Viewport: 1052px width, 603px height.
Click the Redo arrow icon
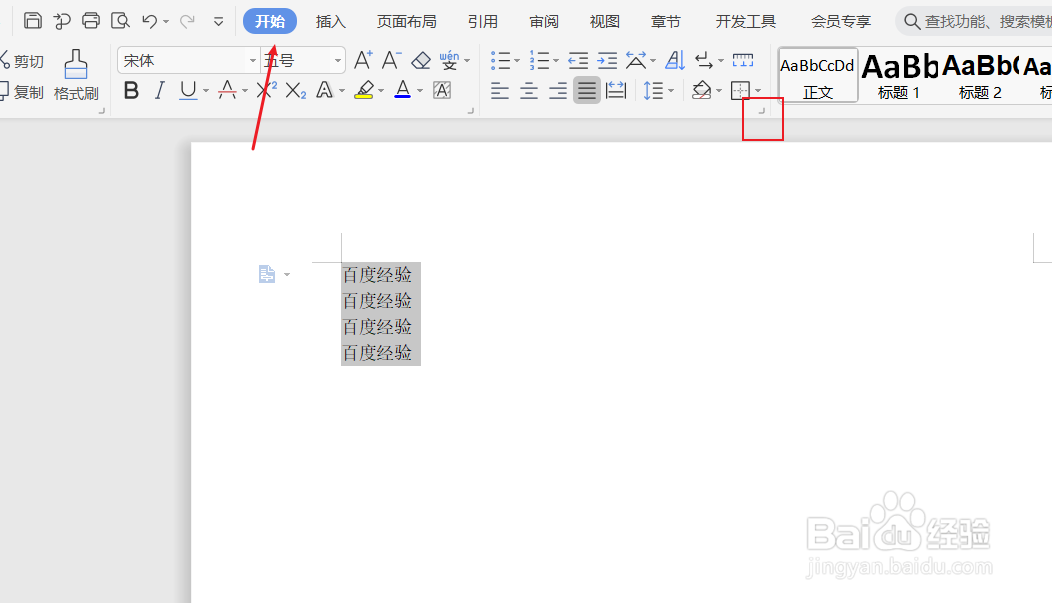pyautogui.click(x=187, y=21)
